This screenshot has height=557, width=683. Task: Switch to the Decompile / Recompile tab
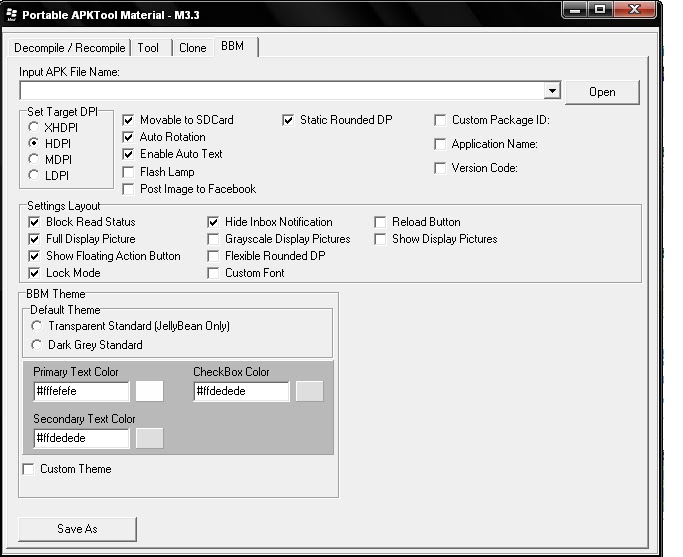70,47
